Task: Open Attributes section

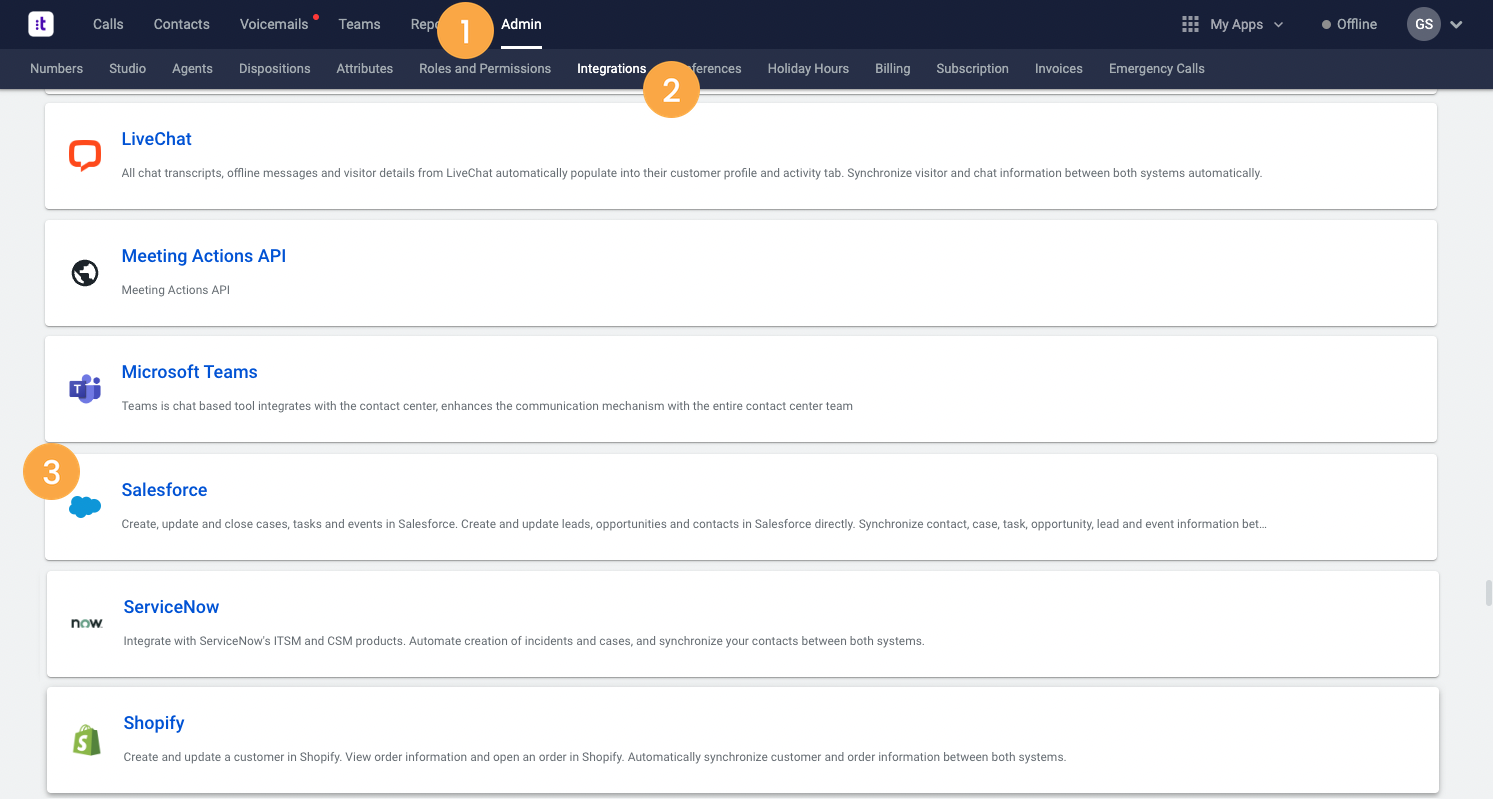Action: (365, 68)
